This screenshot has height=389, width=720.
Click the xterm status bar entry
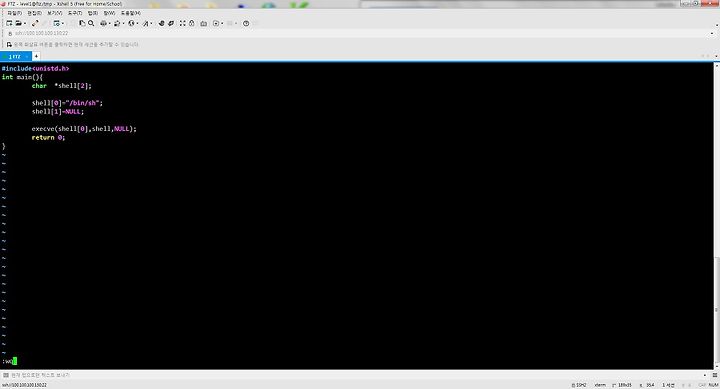(x=600, y=385)
